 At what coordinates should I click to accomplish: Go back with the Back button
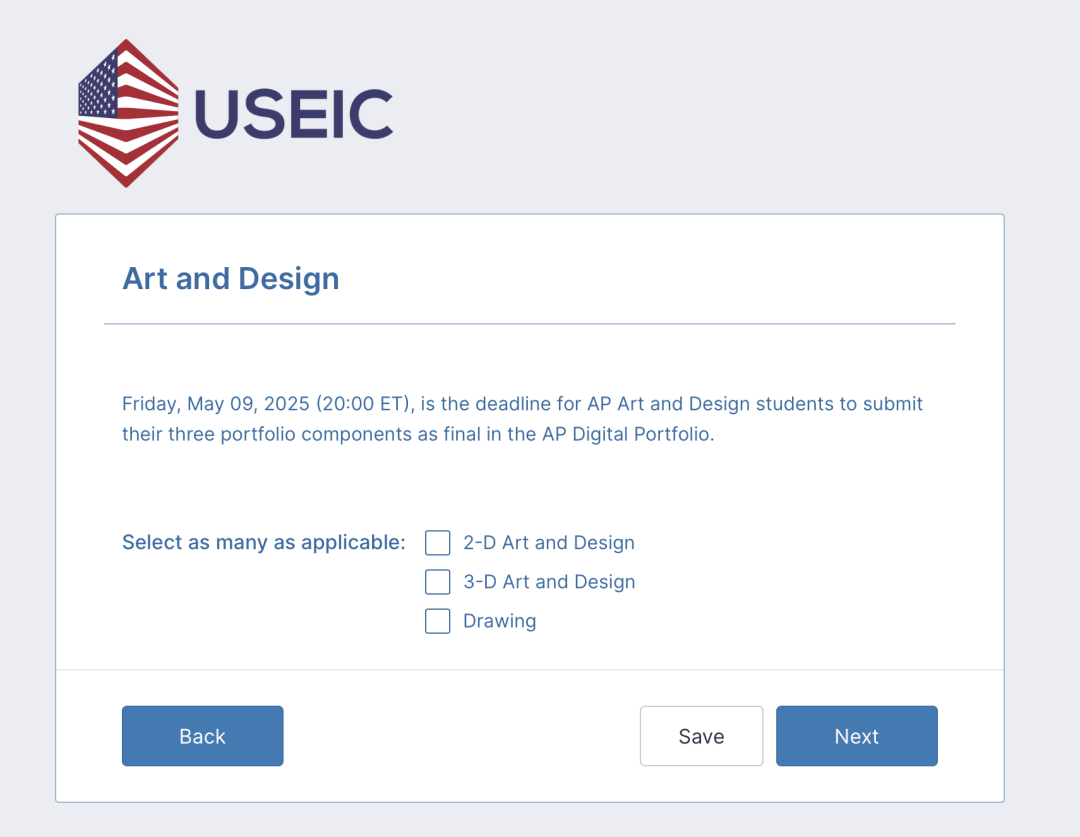click(202, 736)
